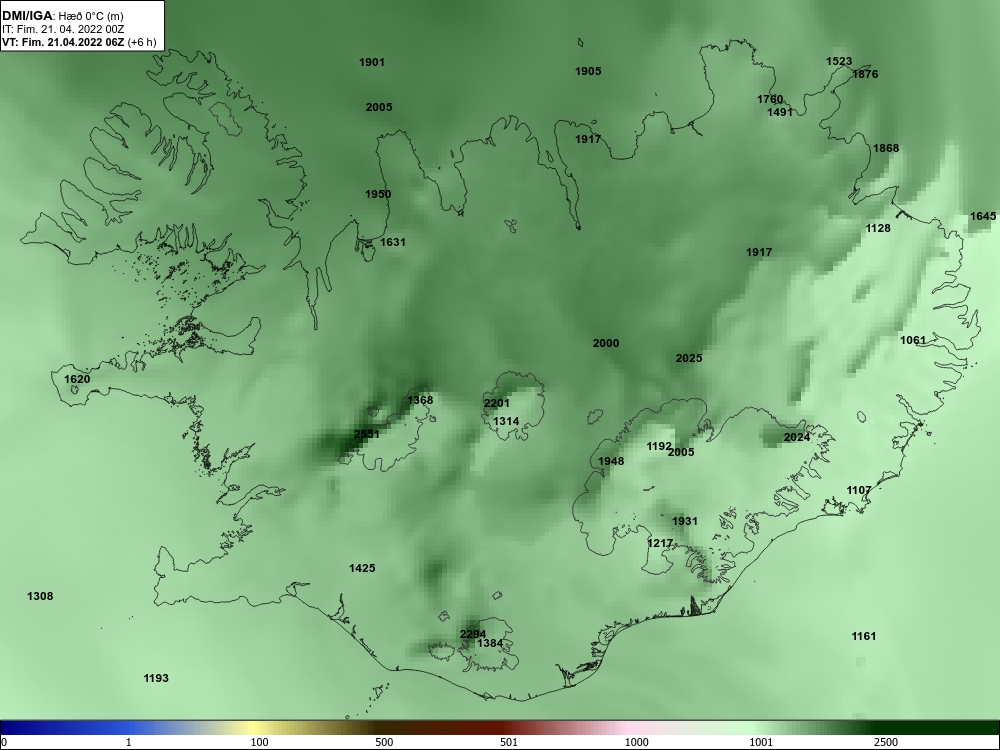Click the value 1931 on the map
Viewport: 1000px width, 750px height.
[x=685, y=521]
